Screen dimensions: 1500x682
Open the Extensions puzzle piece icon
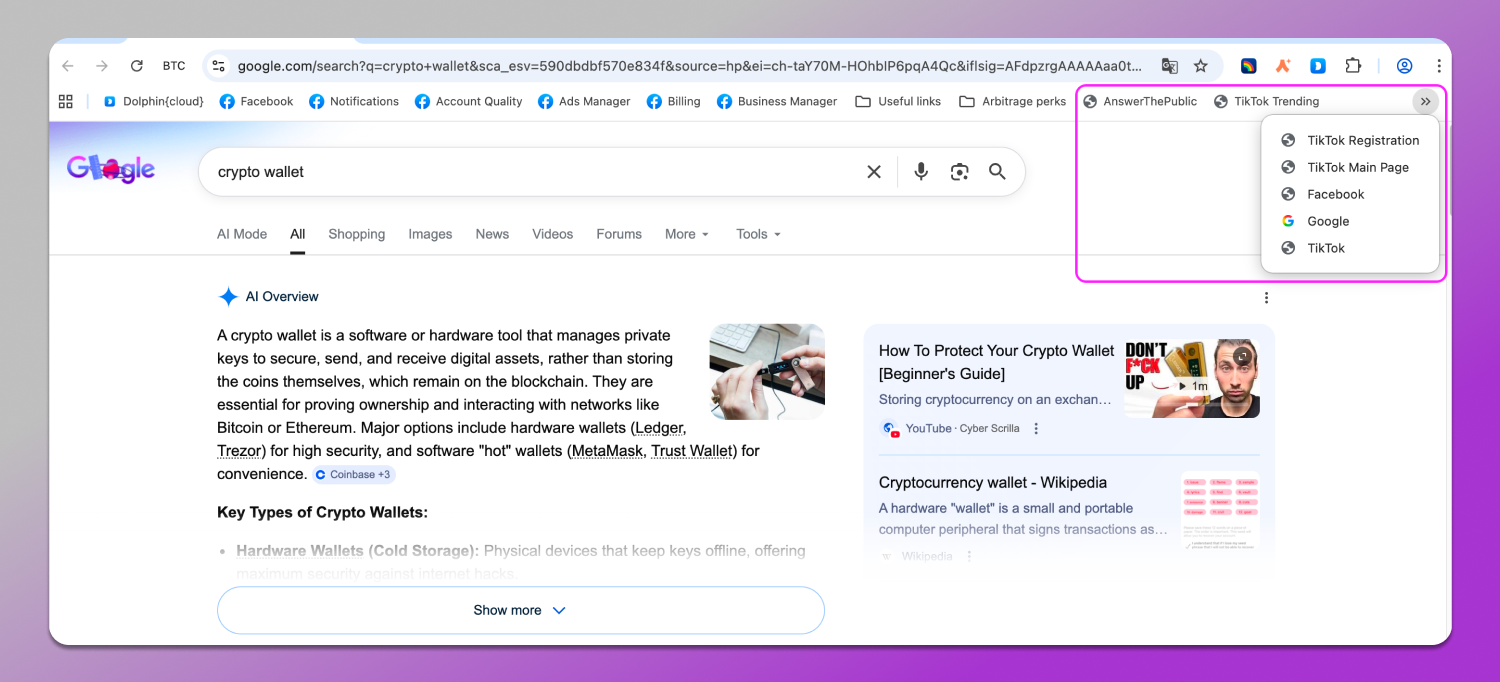[x=1353, y=66]
